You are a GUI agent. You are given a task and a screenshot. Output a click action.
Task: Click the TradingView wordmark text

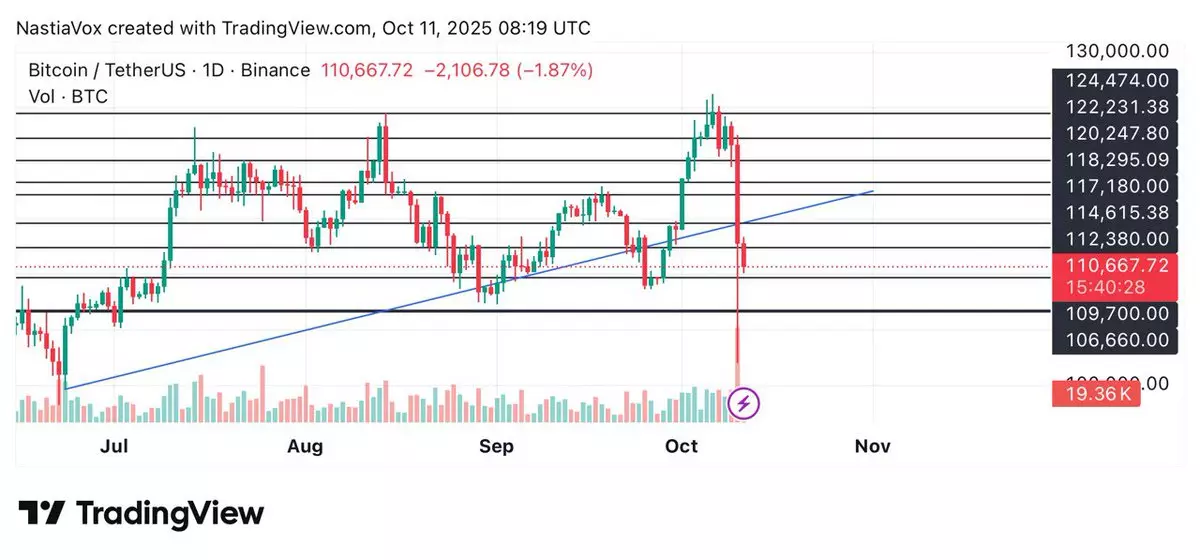pyautogui.click(x=170, y=514)
